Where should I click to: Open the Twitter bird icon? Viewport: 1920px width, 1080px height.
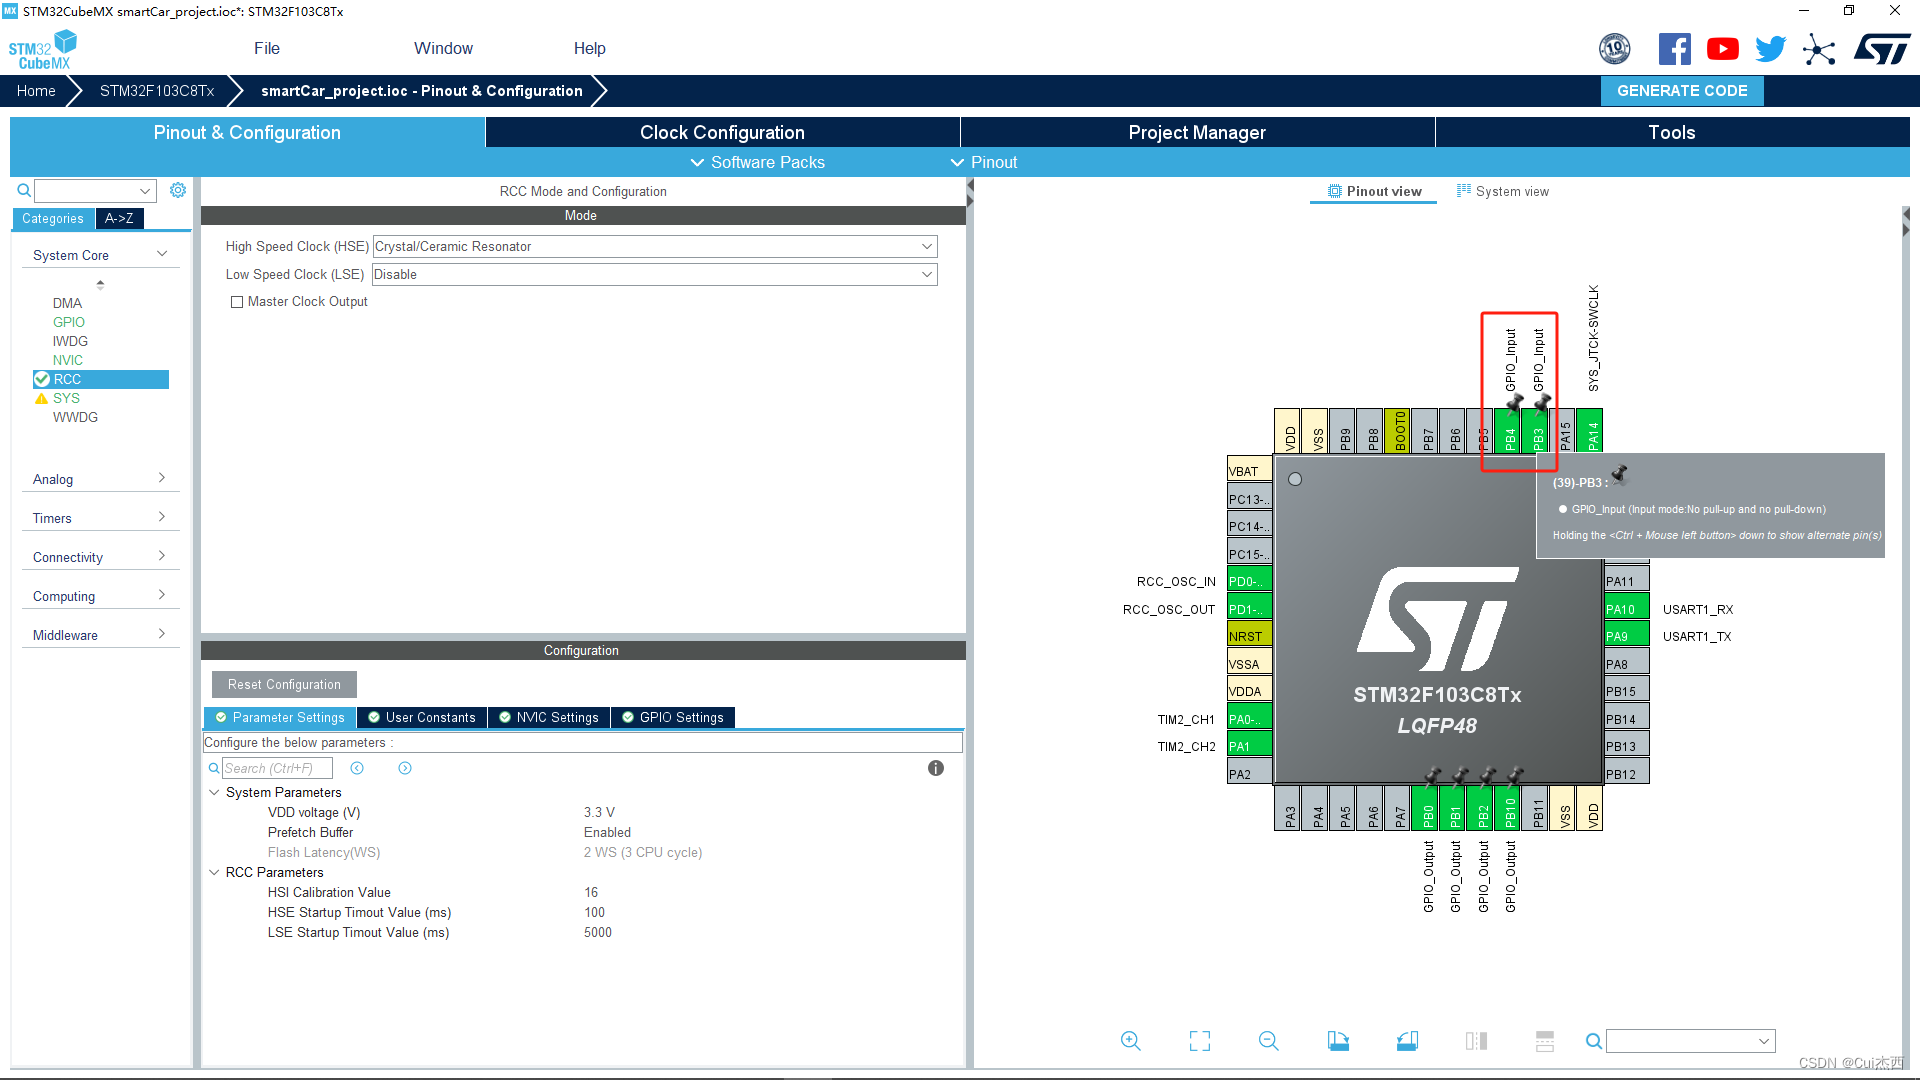pyautogui.click(x=1770, y=49)
